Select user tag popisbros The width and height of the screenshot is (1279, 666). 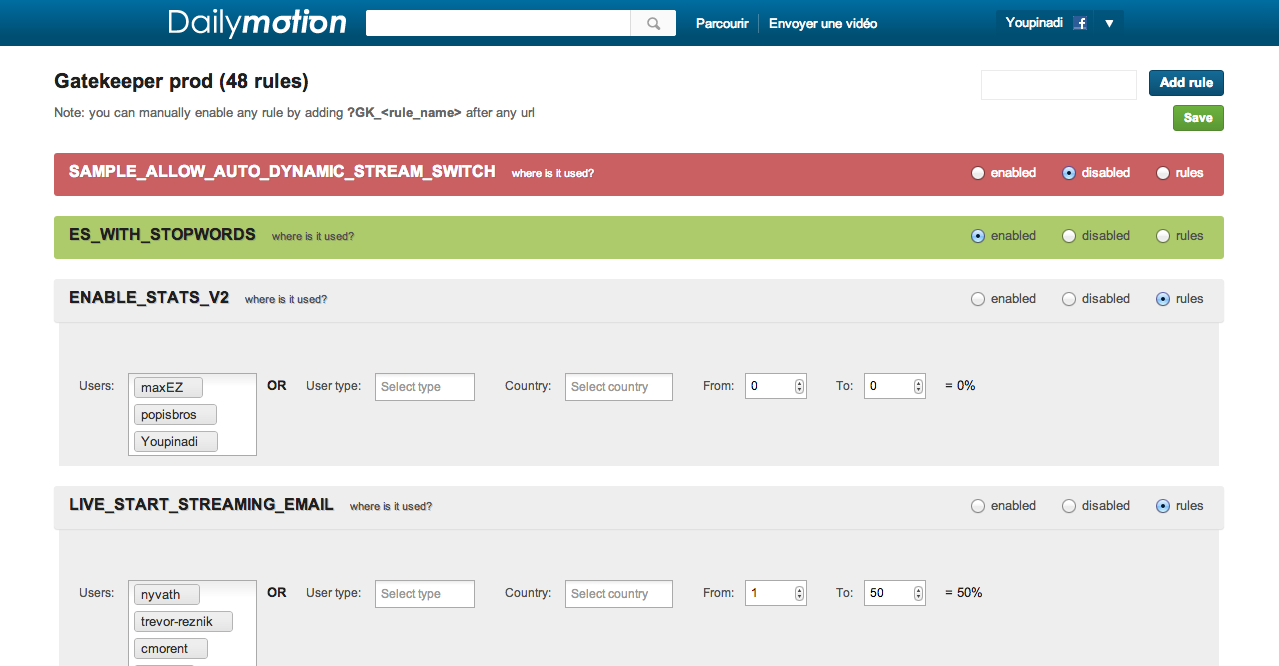coord(175,415)
